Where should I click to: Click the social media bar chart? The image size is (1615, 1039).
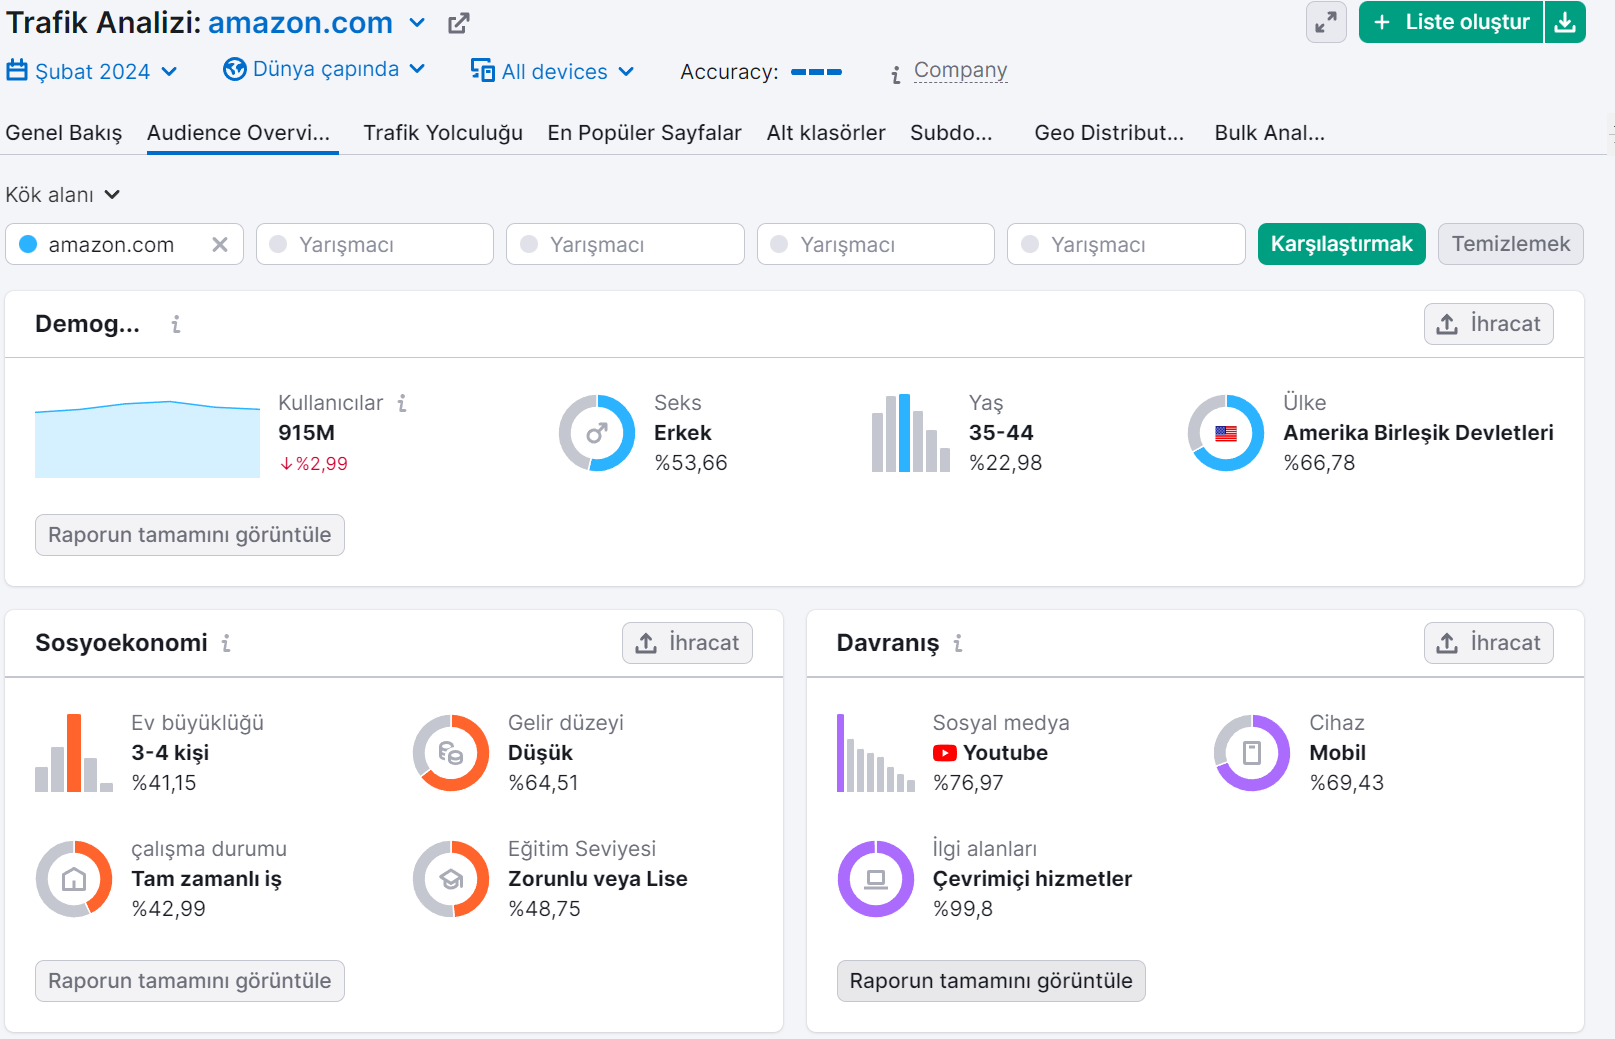tap(876, 753)
